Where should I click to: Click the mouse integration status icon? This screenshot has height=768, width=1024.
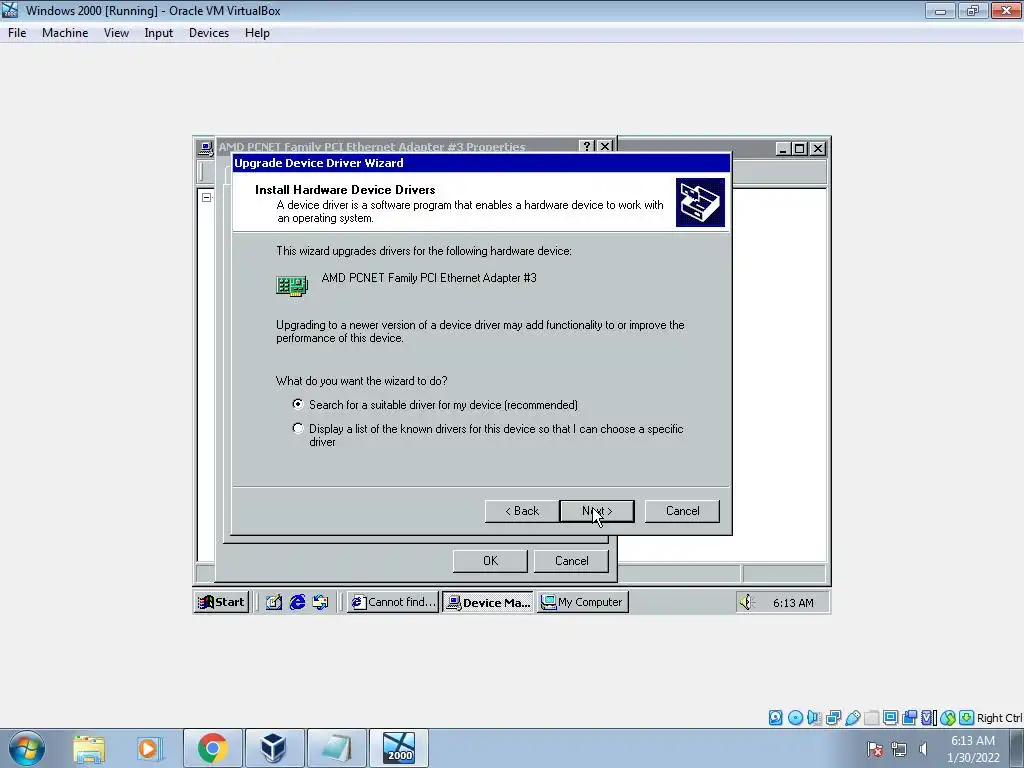(x=948, y=718)
